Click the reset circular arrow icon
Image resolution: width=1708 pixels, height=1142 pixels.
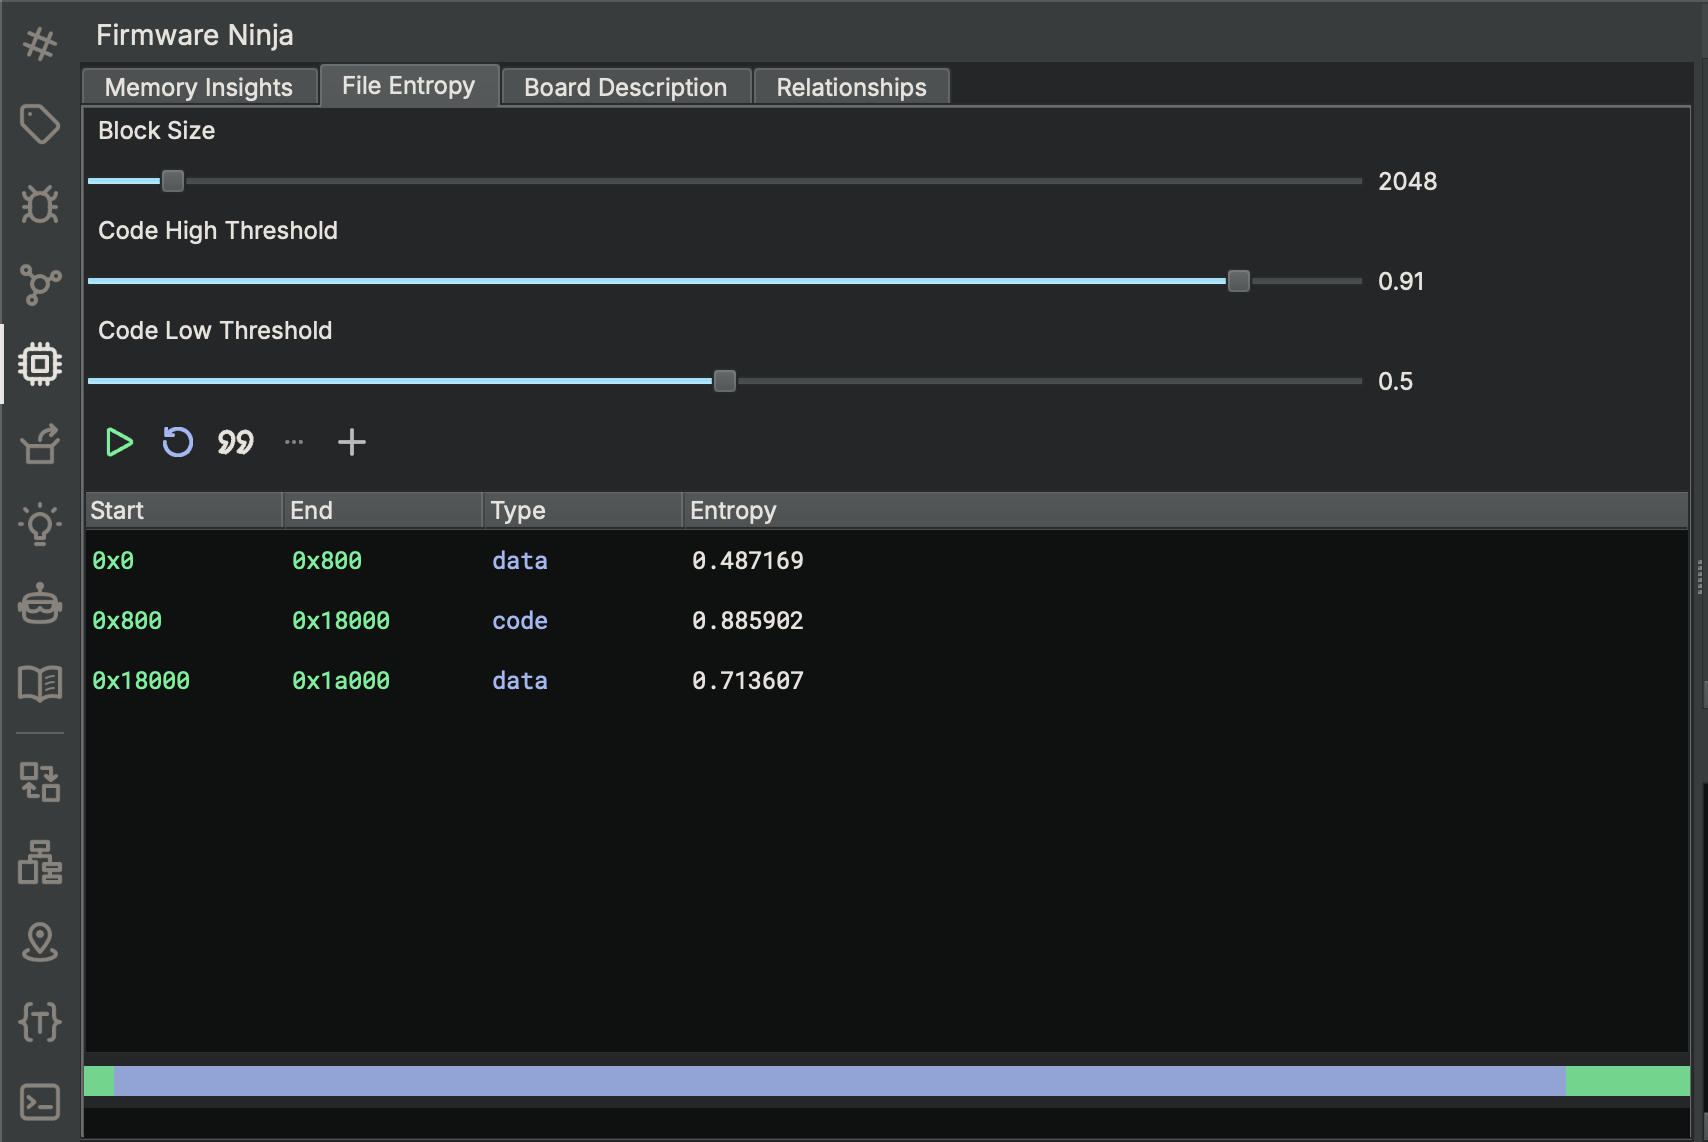tap(177, 442)
